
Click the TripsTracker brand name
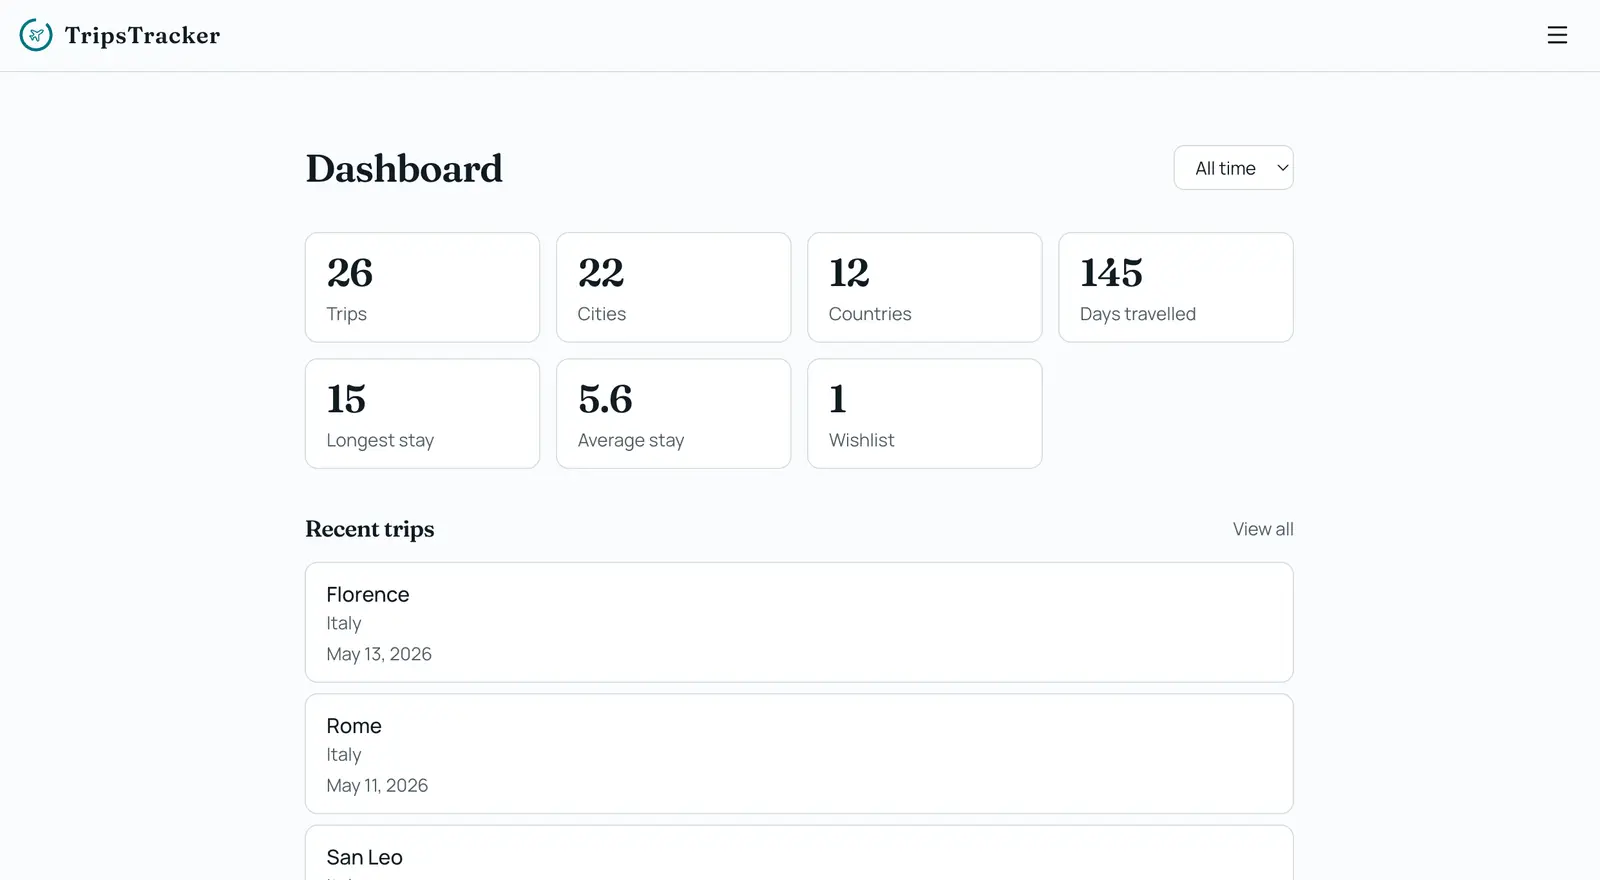click(x=142, y=36)
